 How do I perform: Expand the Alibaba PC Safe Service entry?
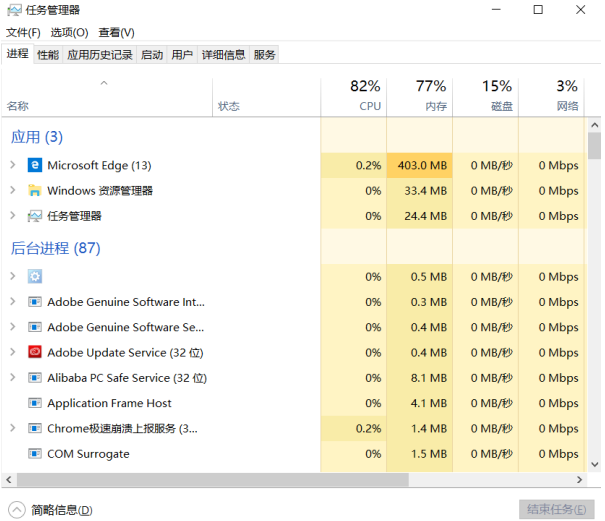pyautogui.click(x=12, y=378)
